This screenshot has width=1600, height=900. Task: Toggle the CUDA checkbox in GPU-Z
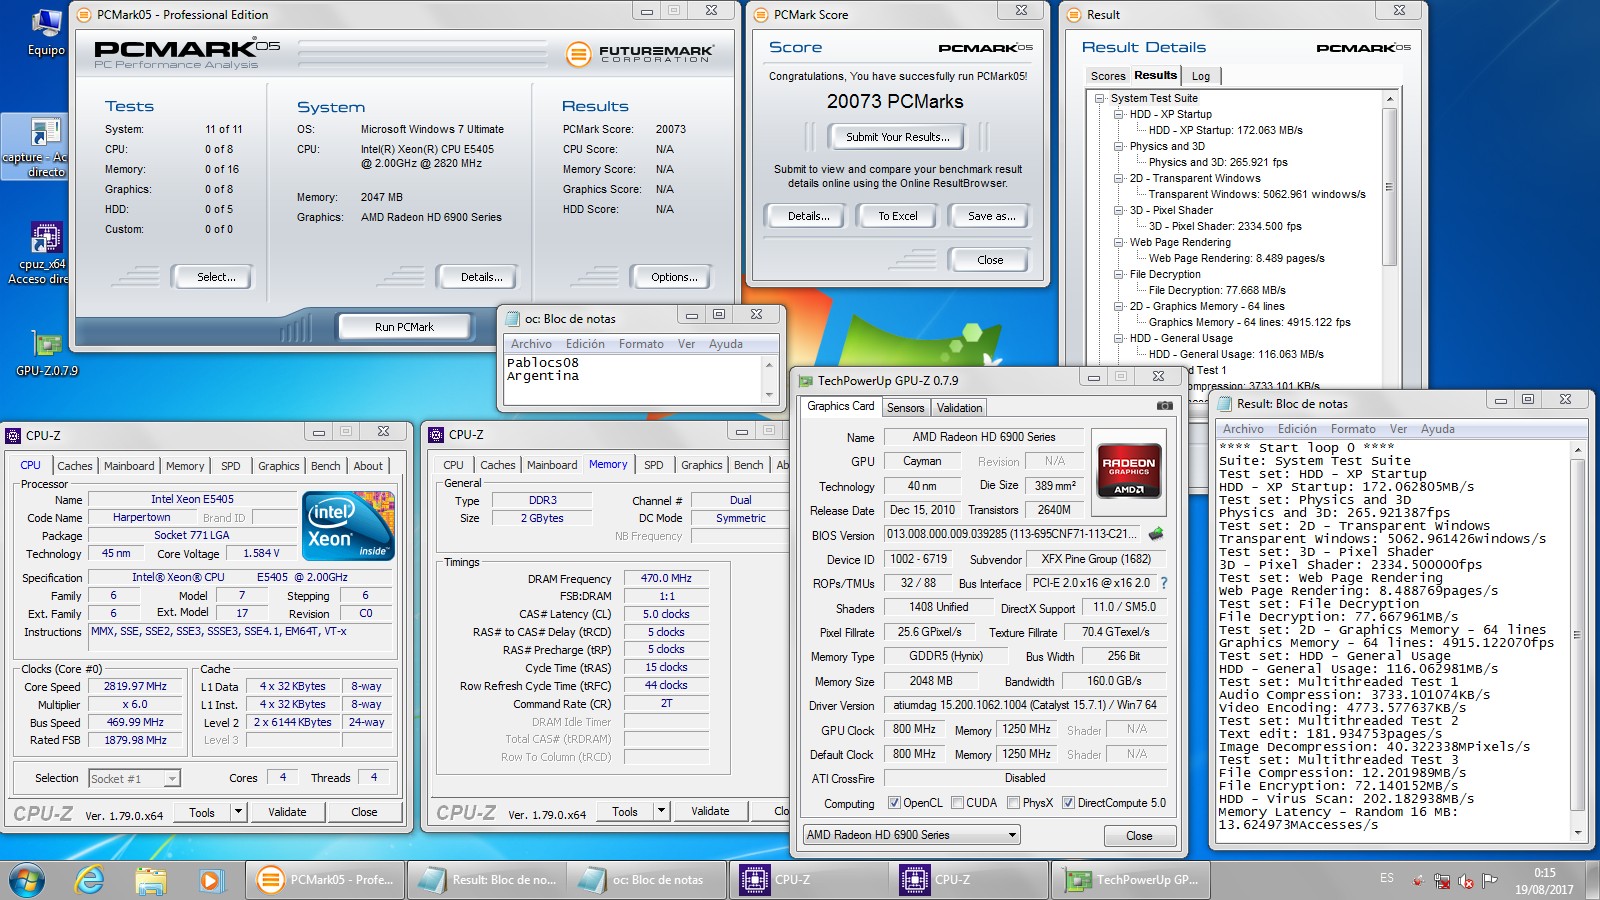[x=957, y=803]
